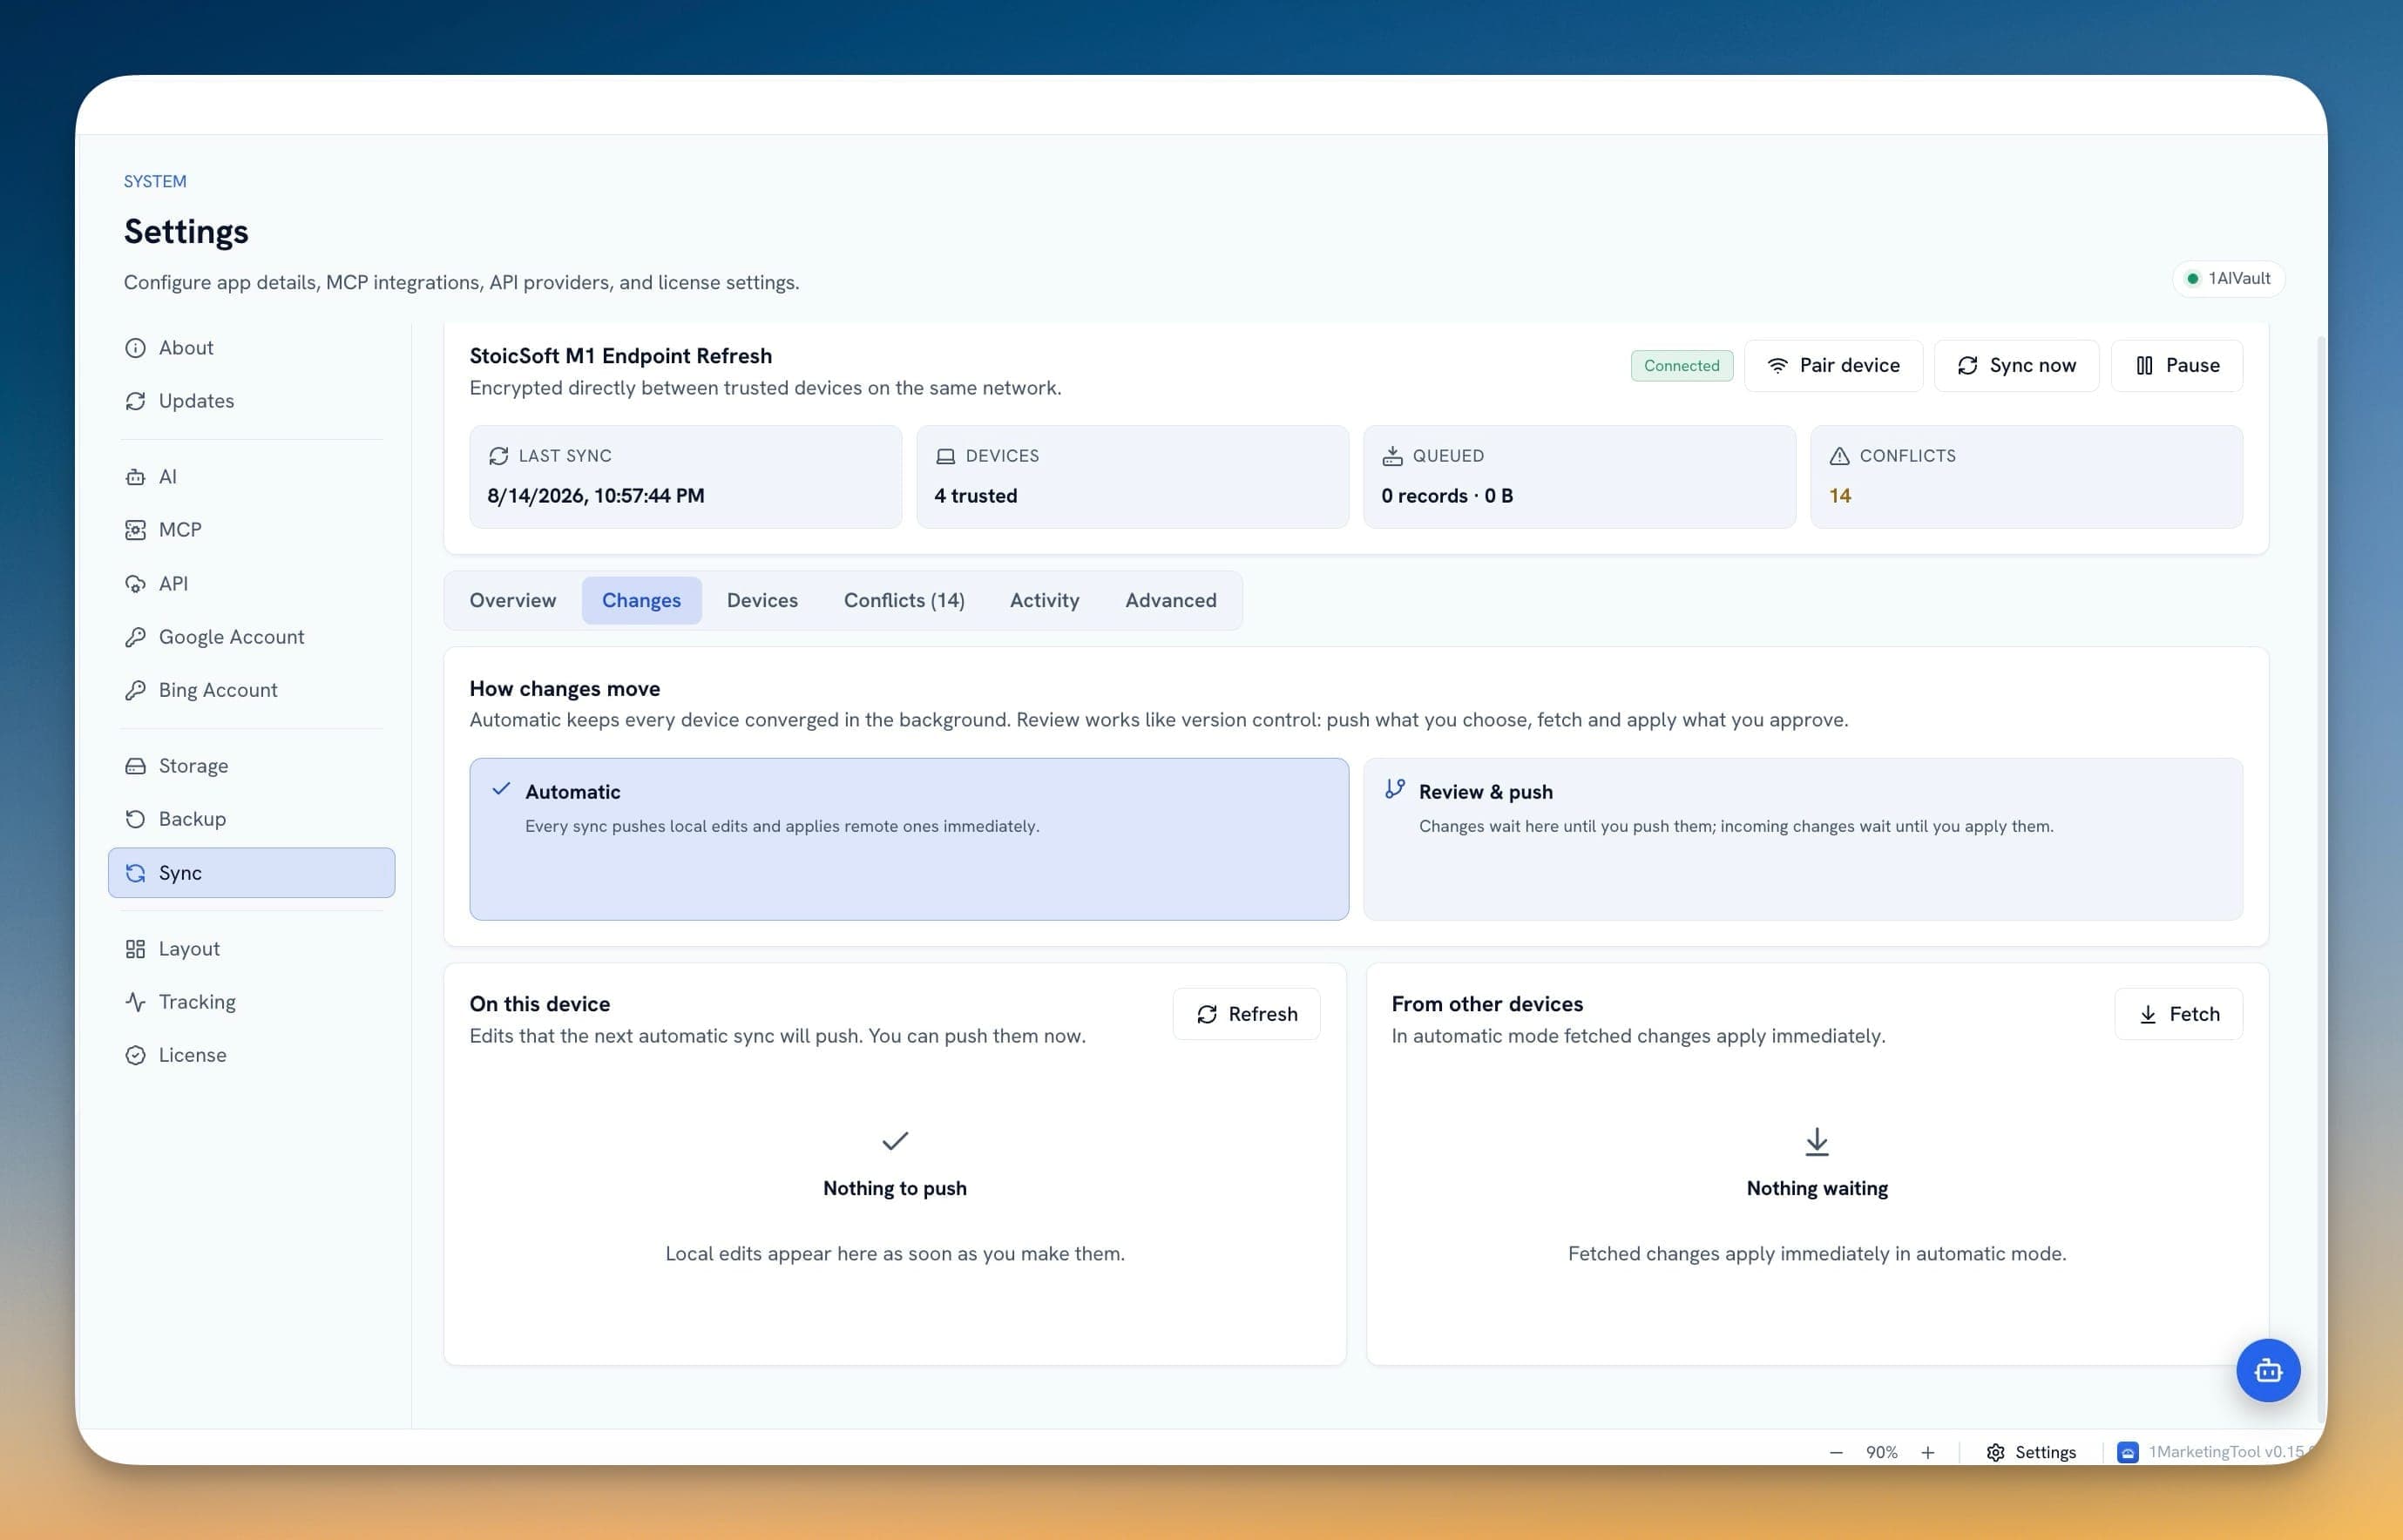Open Updates in the sidebar
This screenshot has width=2403, height=1540.
[x=251, y=400]
